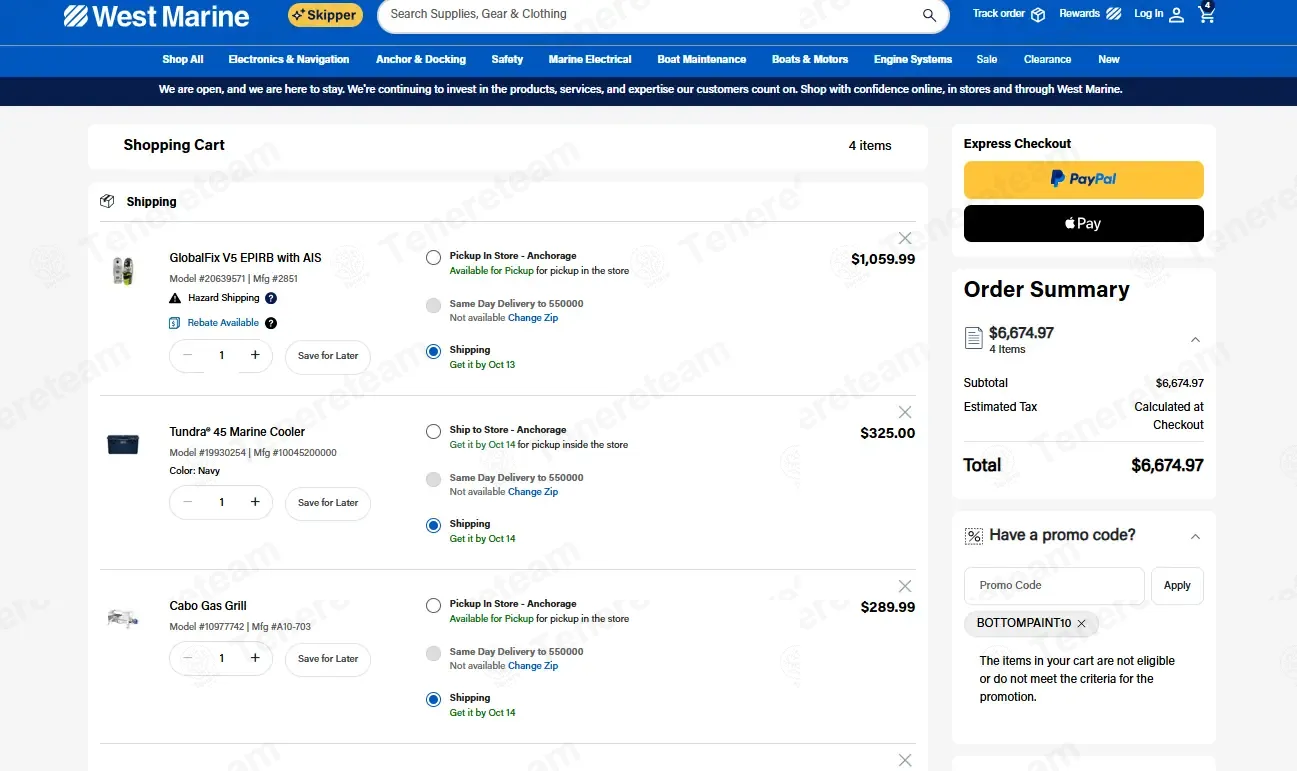Decrease GlobalFix V5 EPIRB quantity

tap(188, 355)
